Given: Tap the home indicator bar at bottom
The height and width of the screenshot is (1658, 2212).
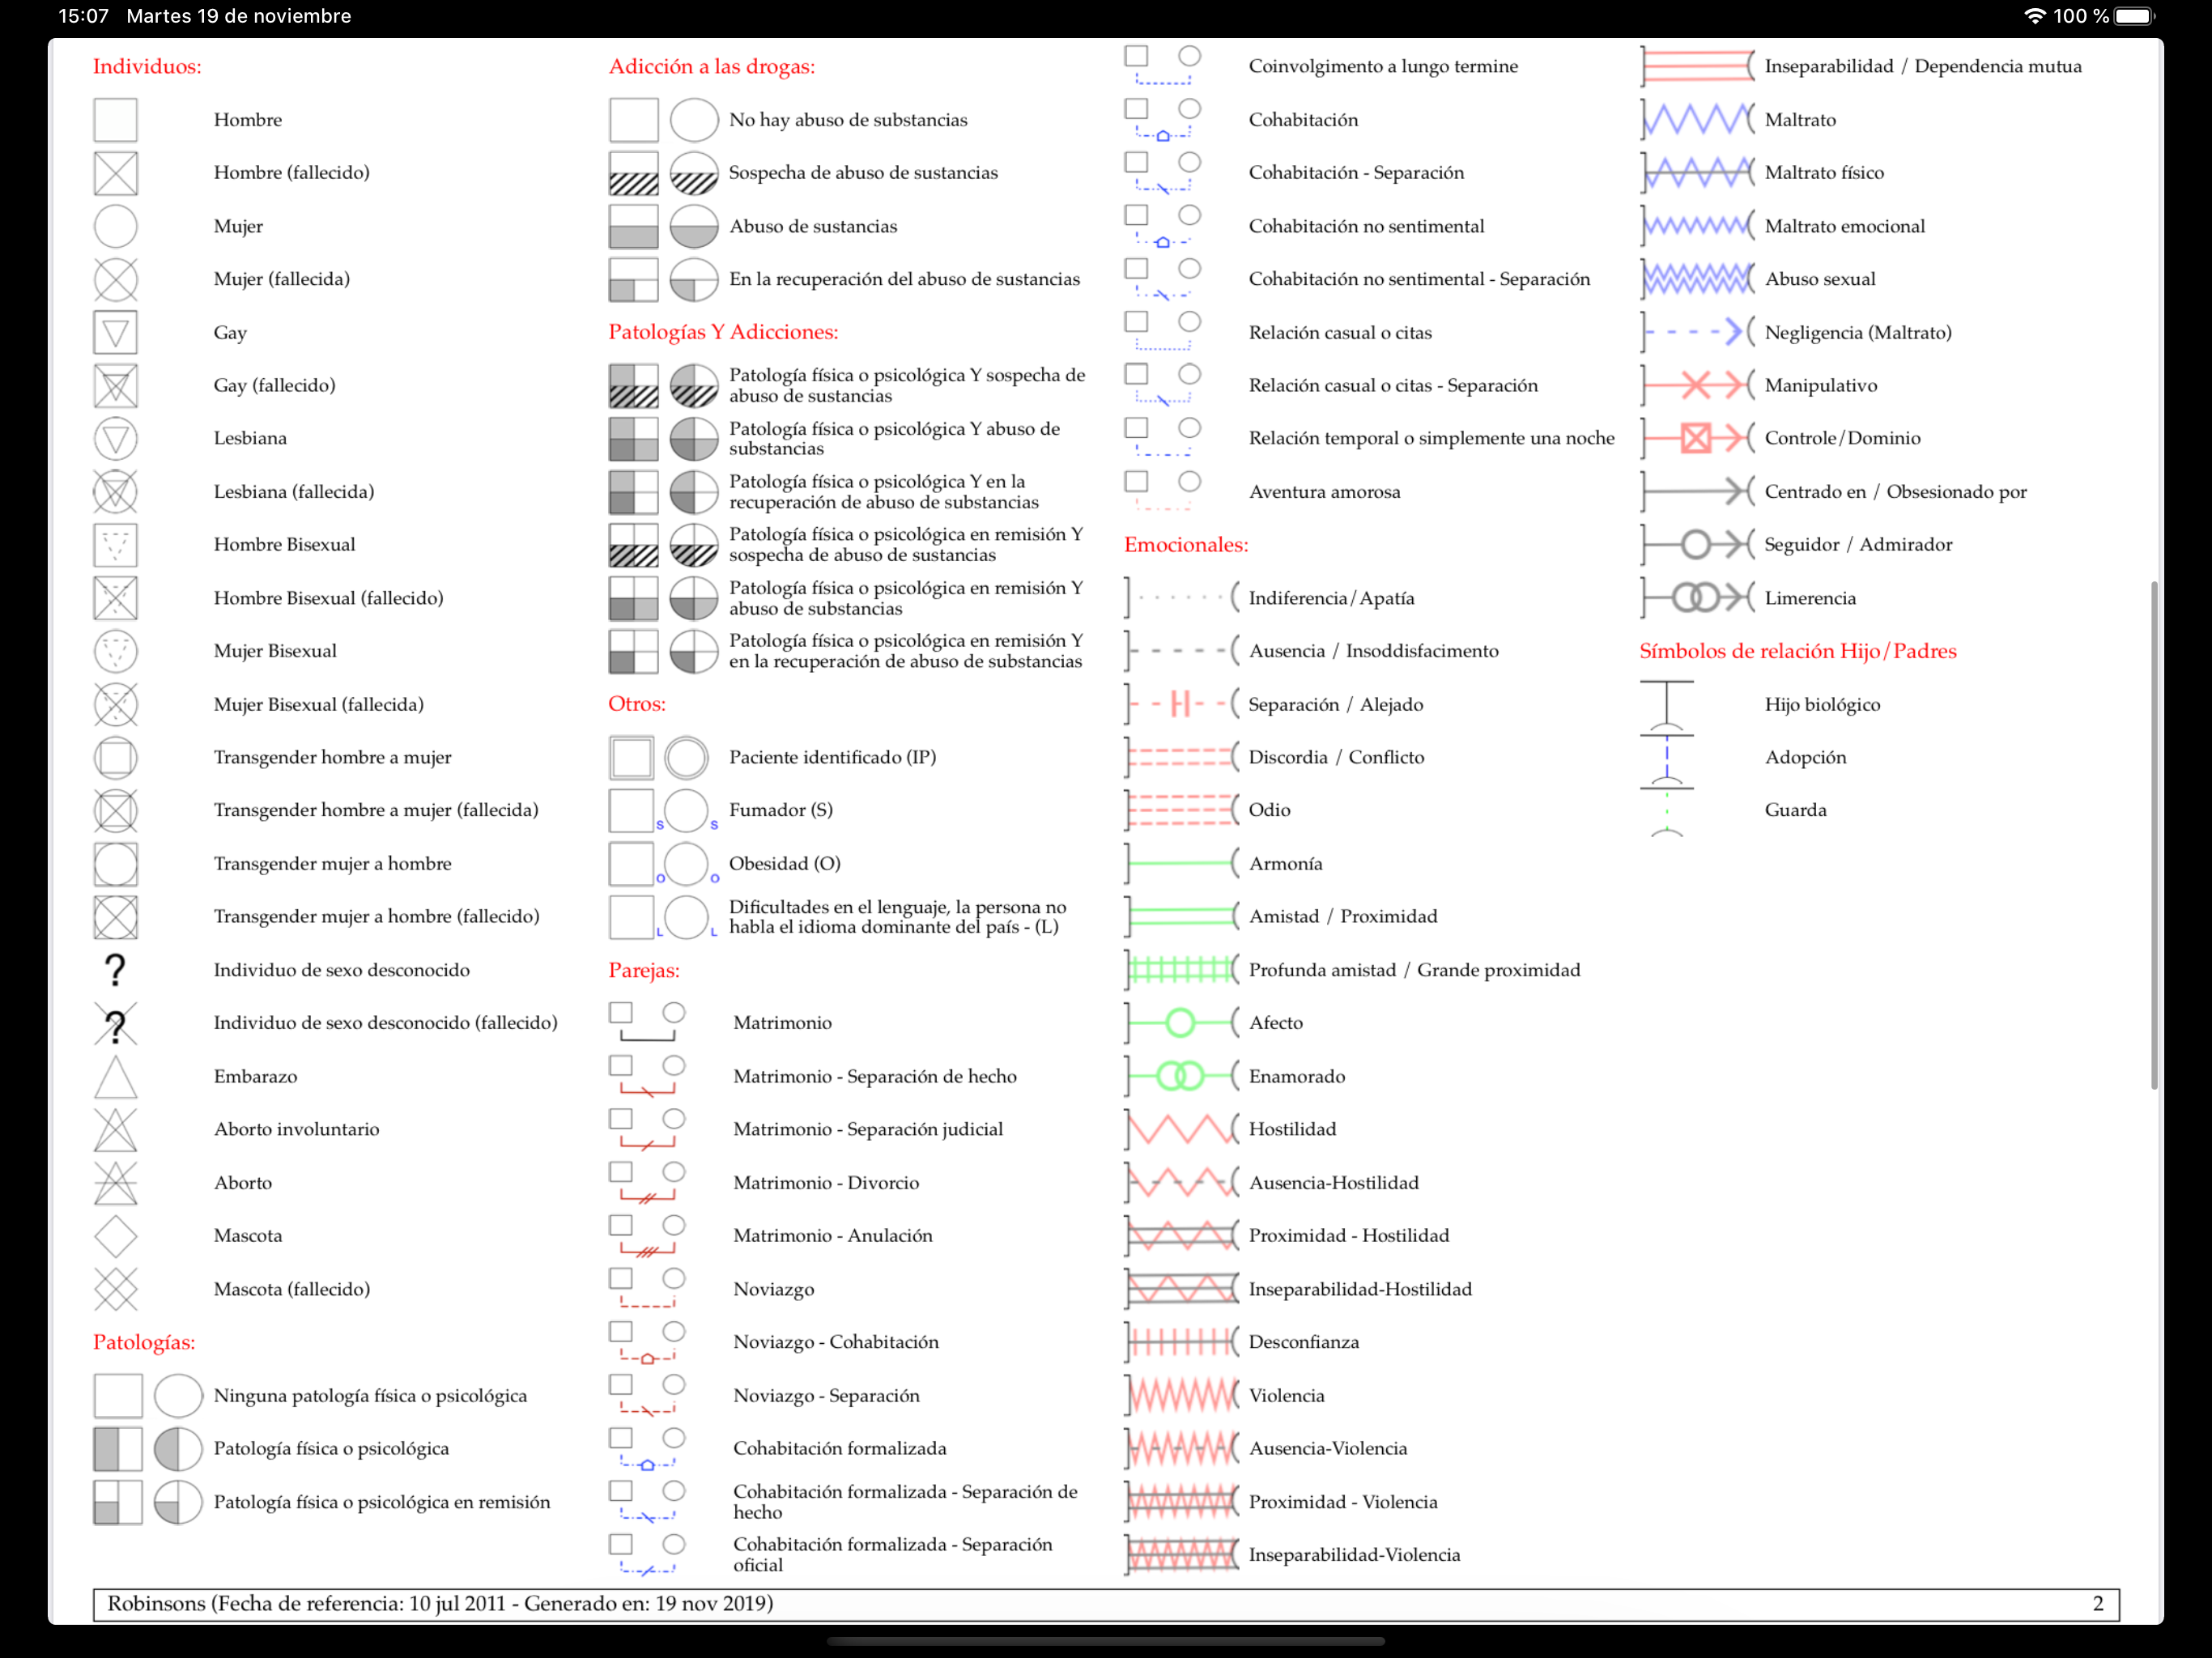Looking at the screenshot, I should point(1106,1641).
